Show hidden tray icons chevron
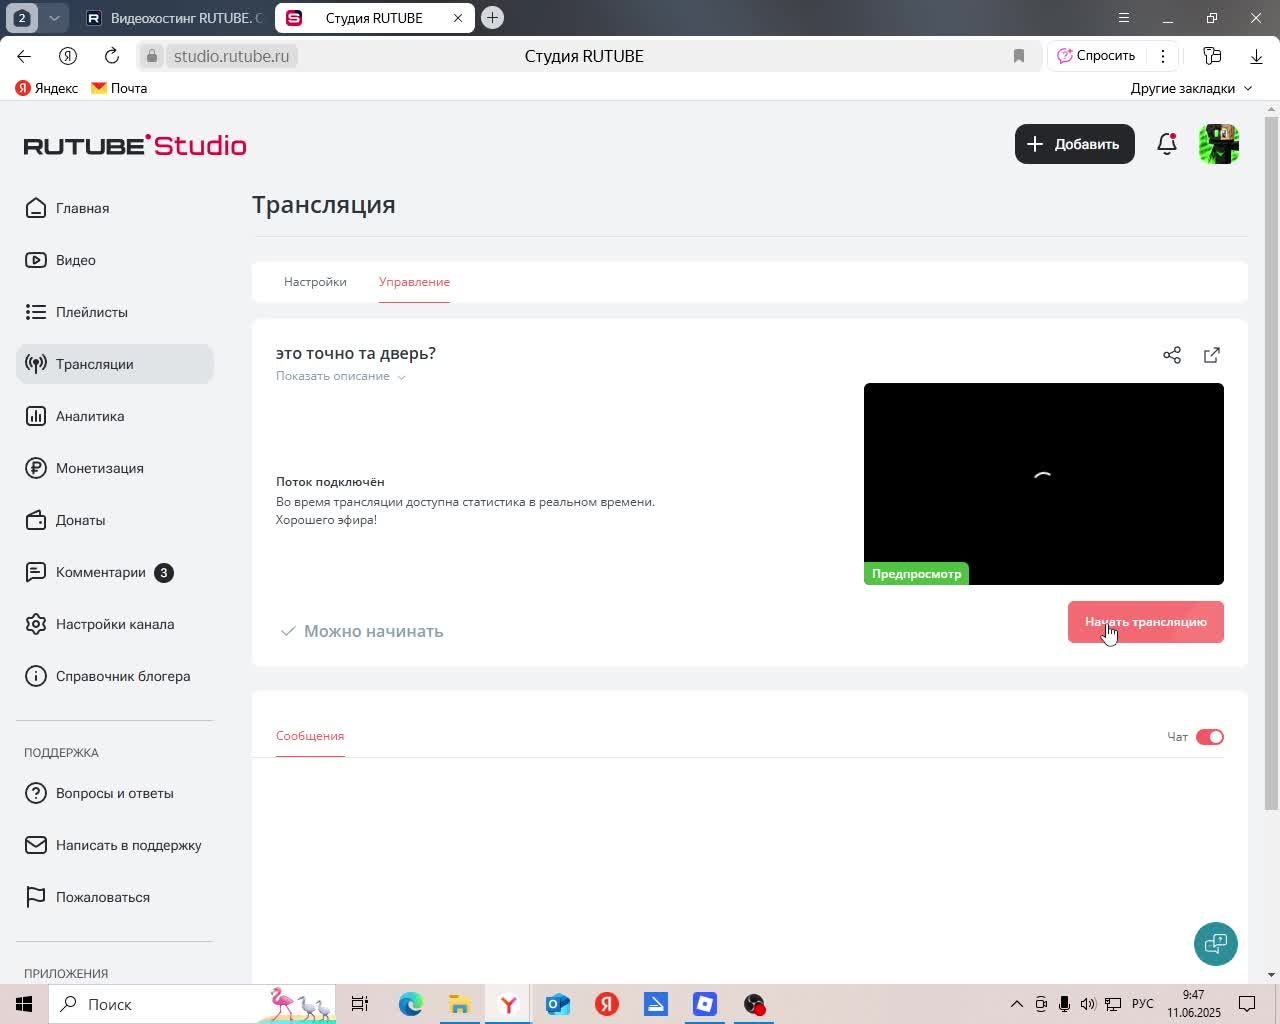Image resolution: width=1280 pixels, height=1024 pixels. coord(1016,1004)
